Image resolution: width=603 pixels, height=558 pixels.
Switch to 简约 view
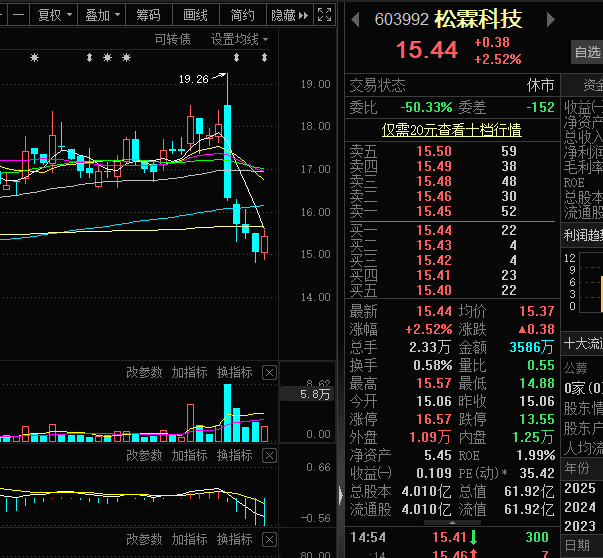[242, 15]
